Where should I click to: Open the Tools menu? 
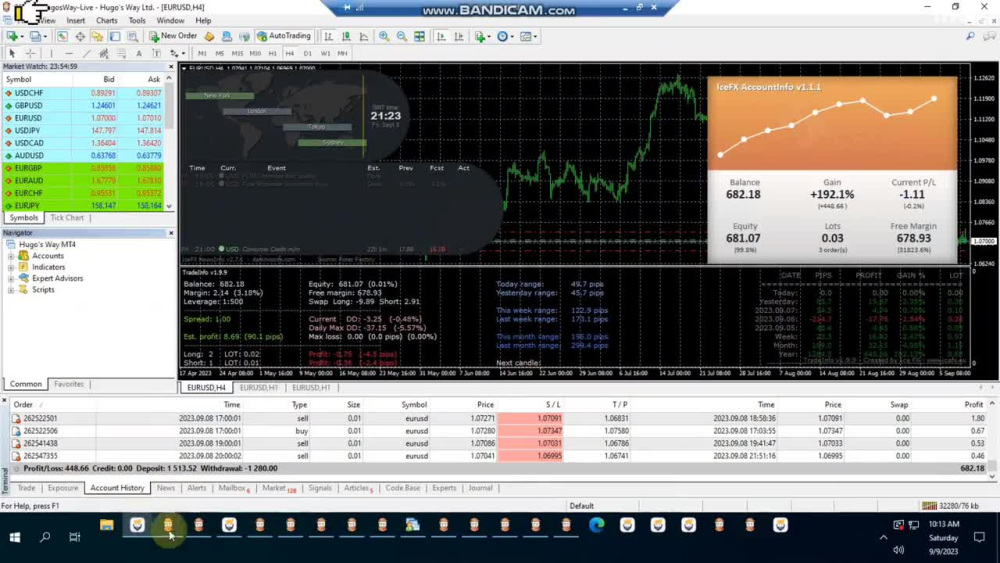tap(137, 20)
